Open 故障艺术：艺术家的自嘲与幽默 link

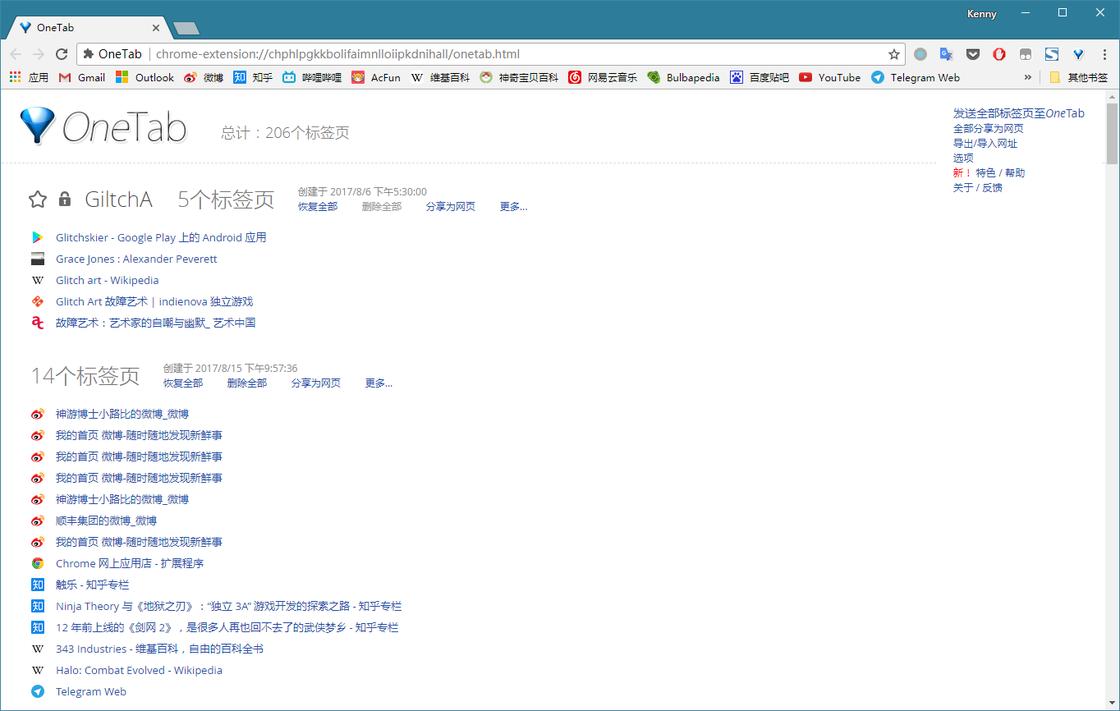point(156,323)
